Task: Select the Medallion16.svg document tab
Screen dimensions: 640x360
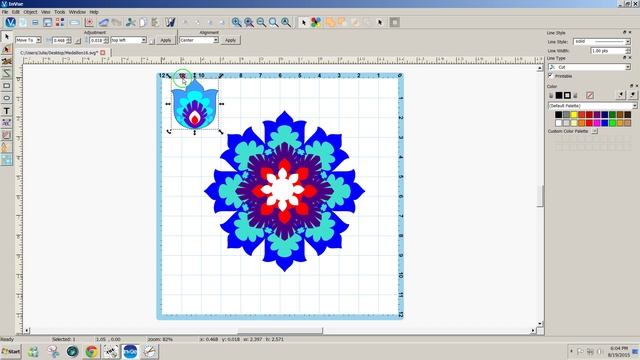Action: (59, 53)
